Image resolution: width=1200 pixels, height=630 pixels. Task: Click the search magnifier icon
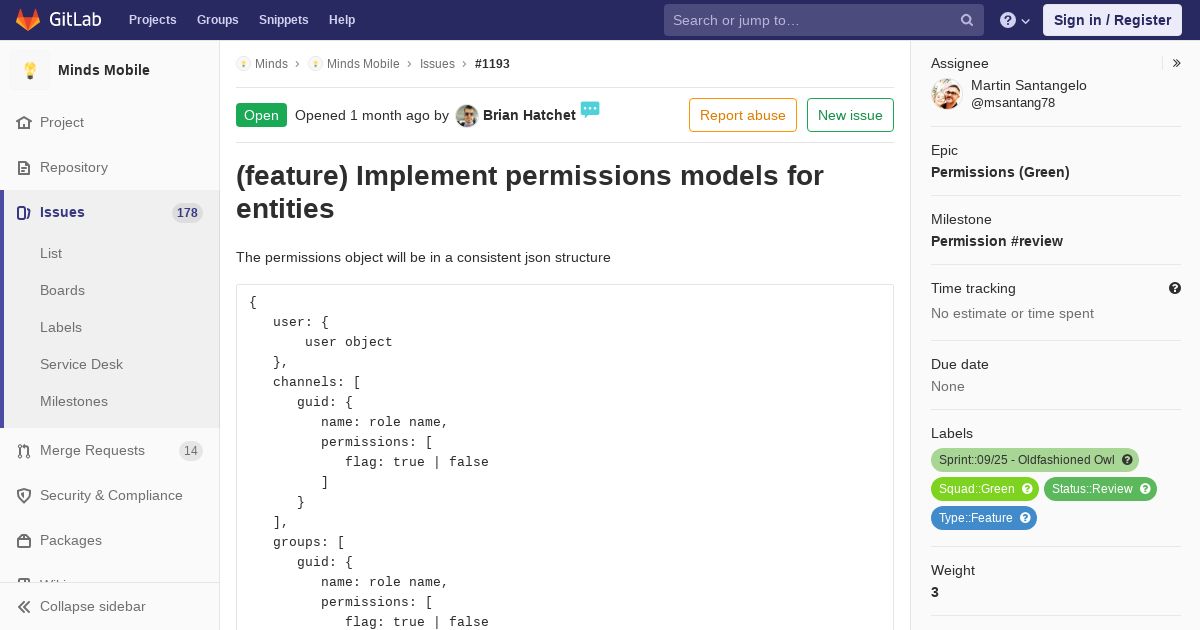967,20
